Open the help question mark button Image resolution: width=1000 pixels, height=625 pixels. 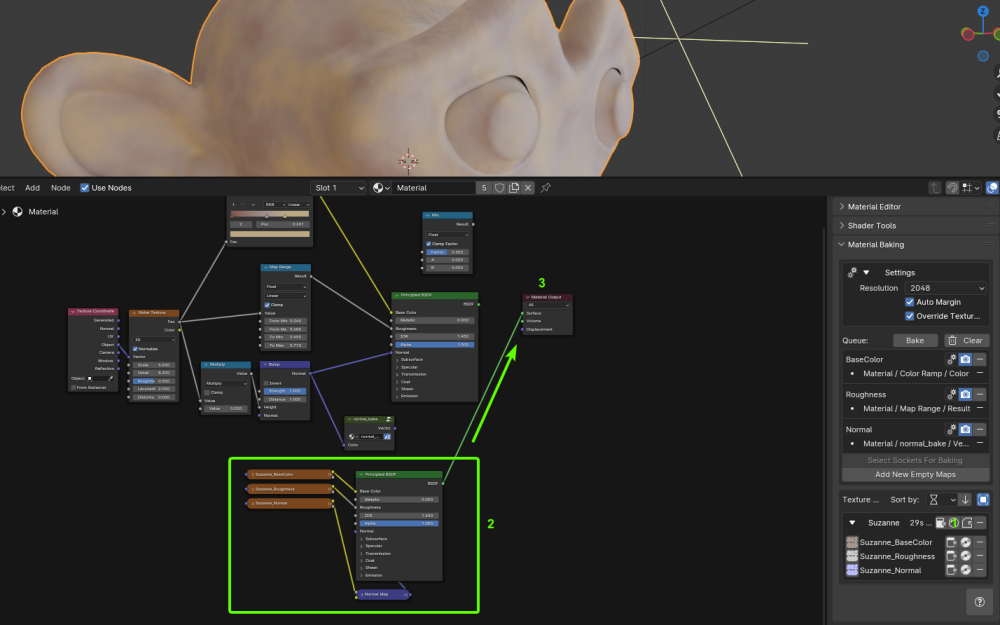980,601
